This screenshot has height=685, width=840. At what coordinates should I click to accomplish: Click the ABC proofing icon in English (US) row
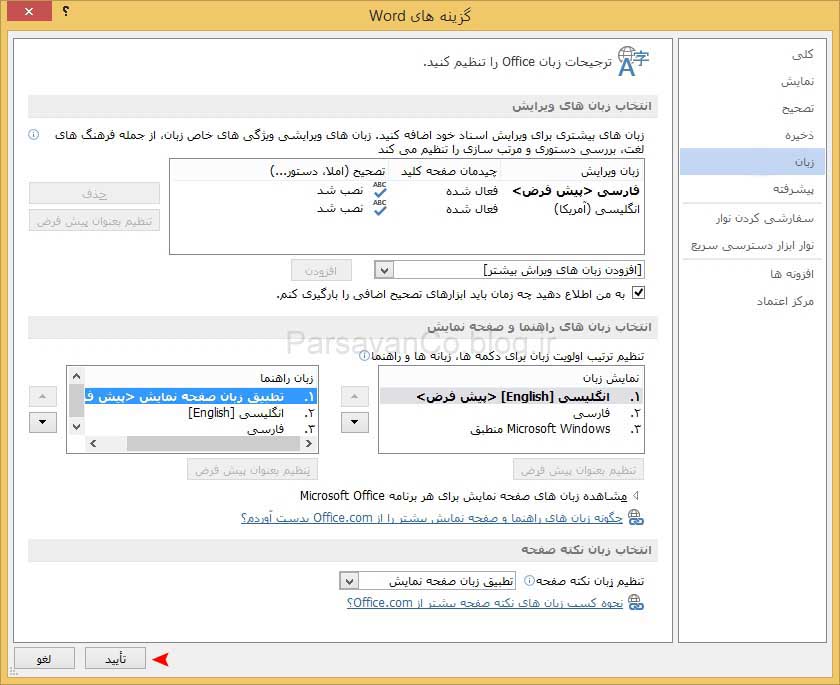(379, 208)
